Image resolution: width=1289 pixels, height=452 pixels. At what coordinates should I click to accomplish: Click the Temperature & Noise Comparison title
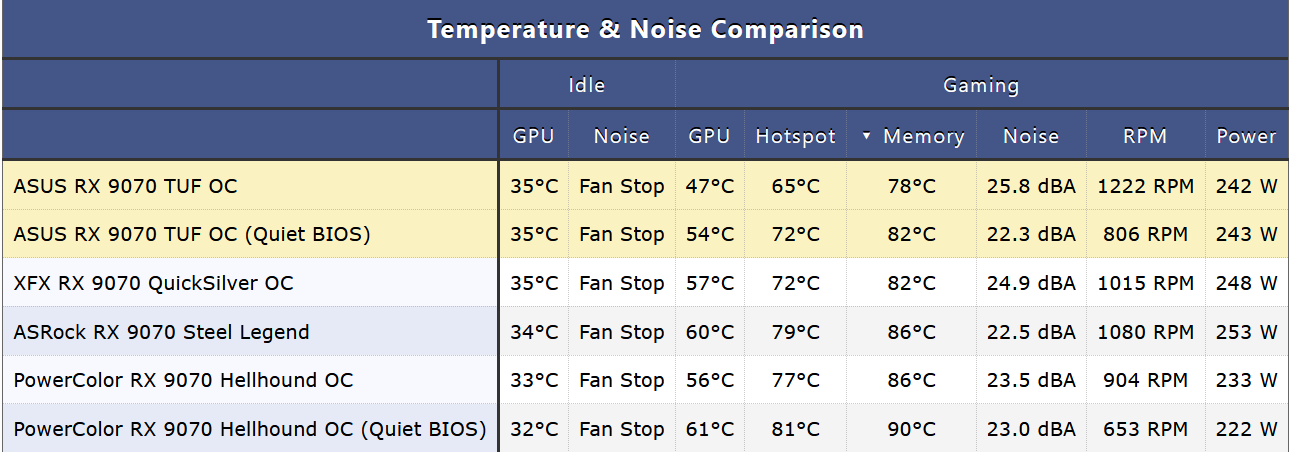pyautogui.click(x=645, y=29)
